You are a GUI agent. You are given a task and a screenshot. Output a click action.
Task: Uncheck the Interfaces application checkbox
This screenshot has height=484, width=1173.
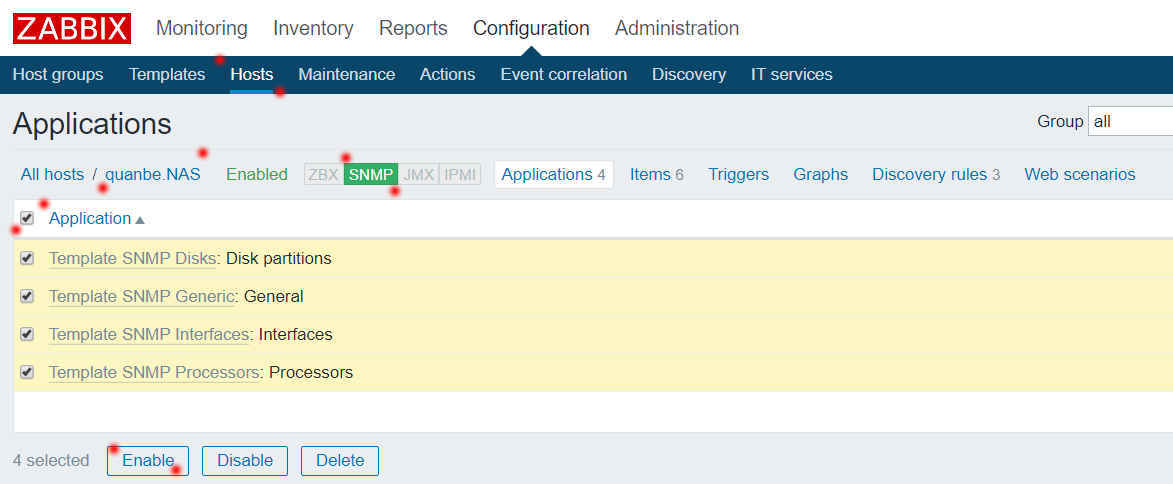pyautogui.click(x=27, y=334)
